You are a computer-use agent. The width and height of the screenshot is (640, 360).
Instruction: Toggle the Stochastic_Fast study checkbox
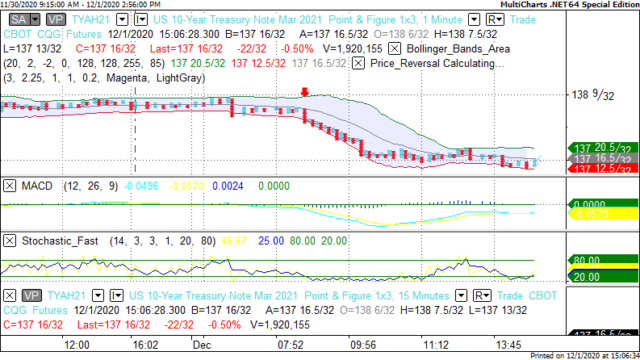pos(9,241)
